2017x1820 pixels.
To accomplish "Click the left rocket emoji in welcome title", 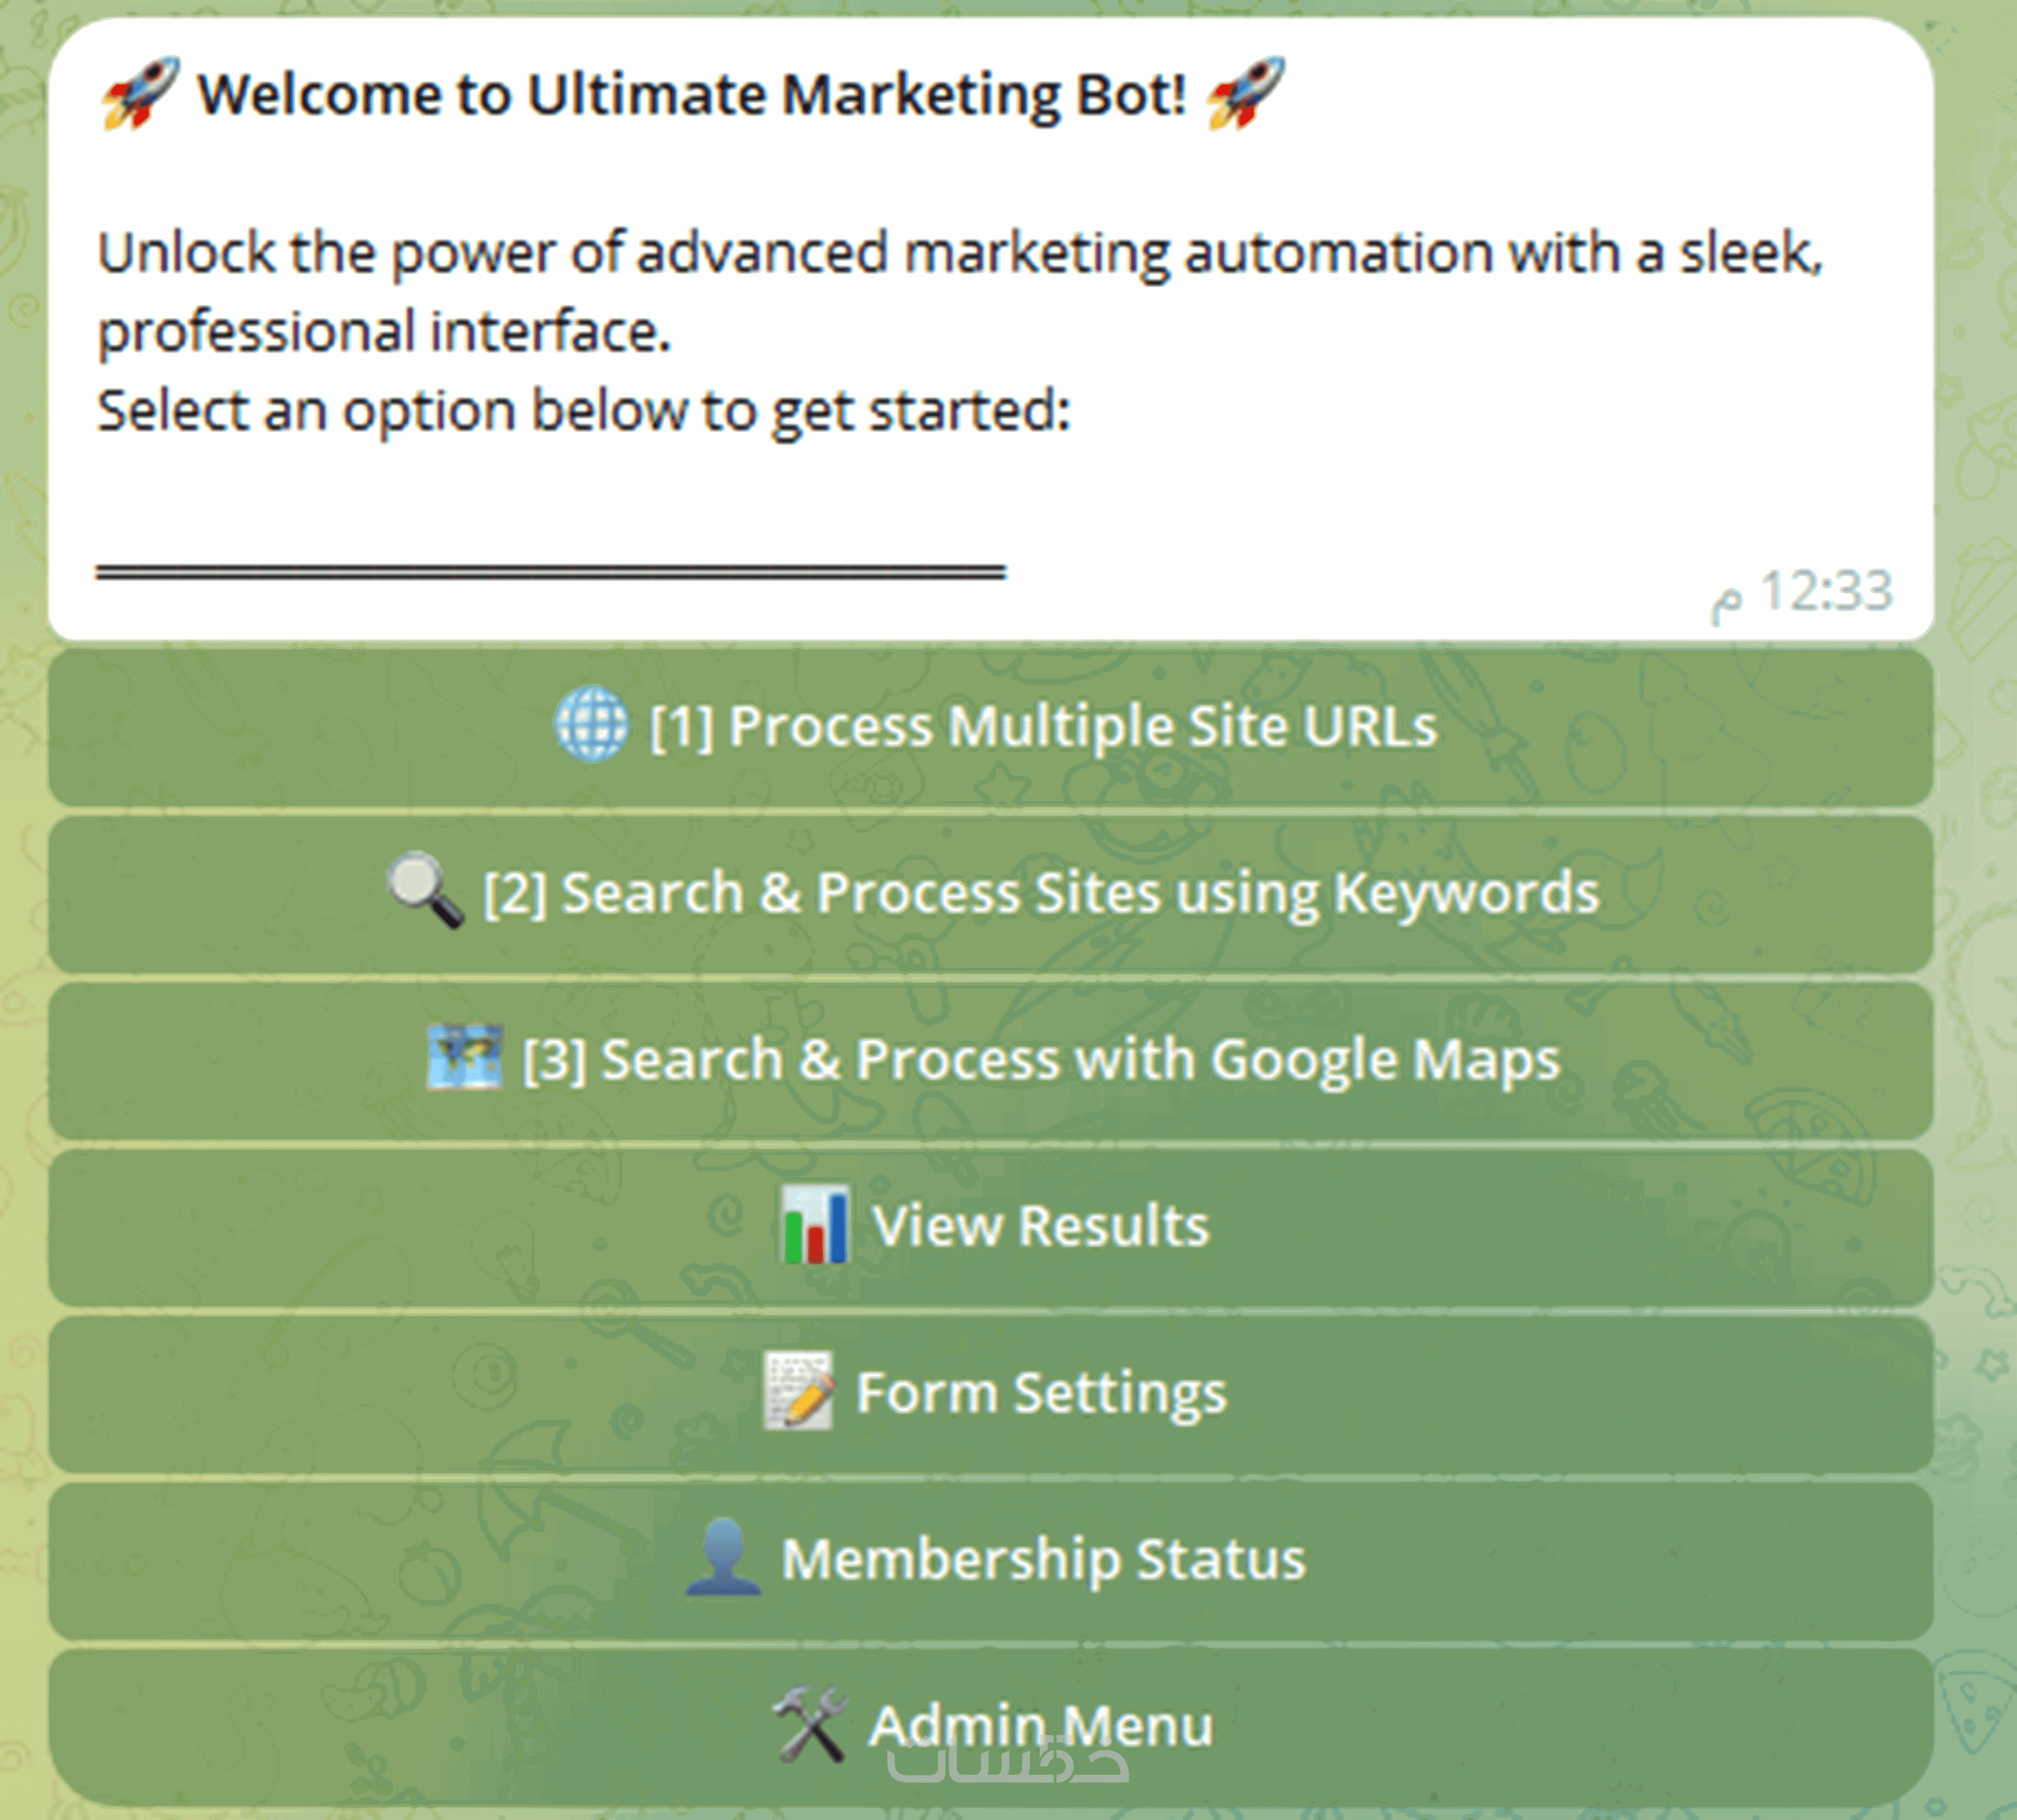I will (x=140, y=93).
